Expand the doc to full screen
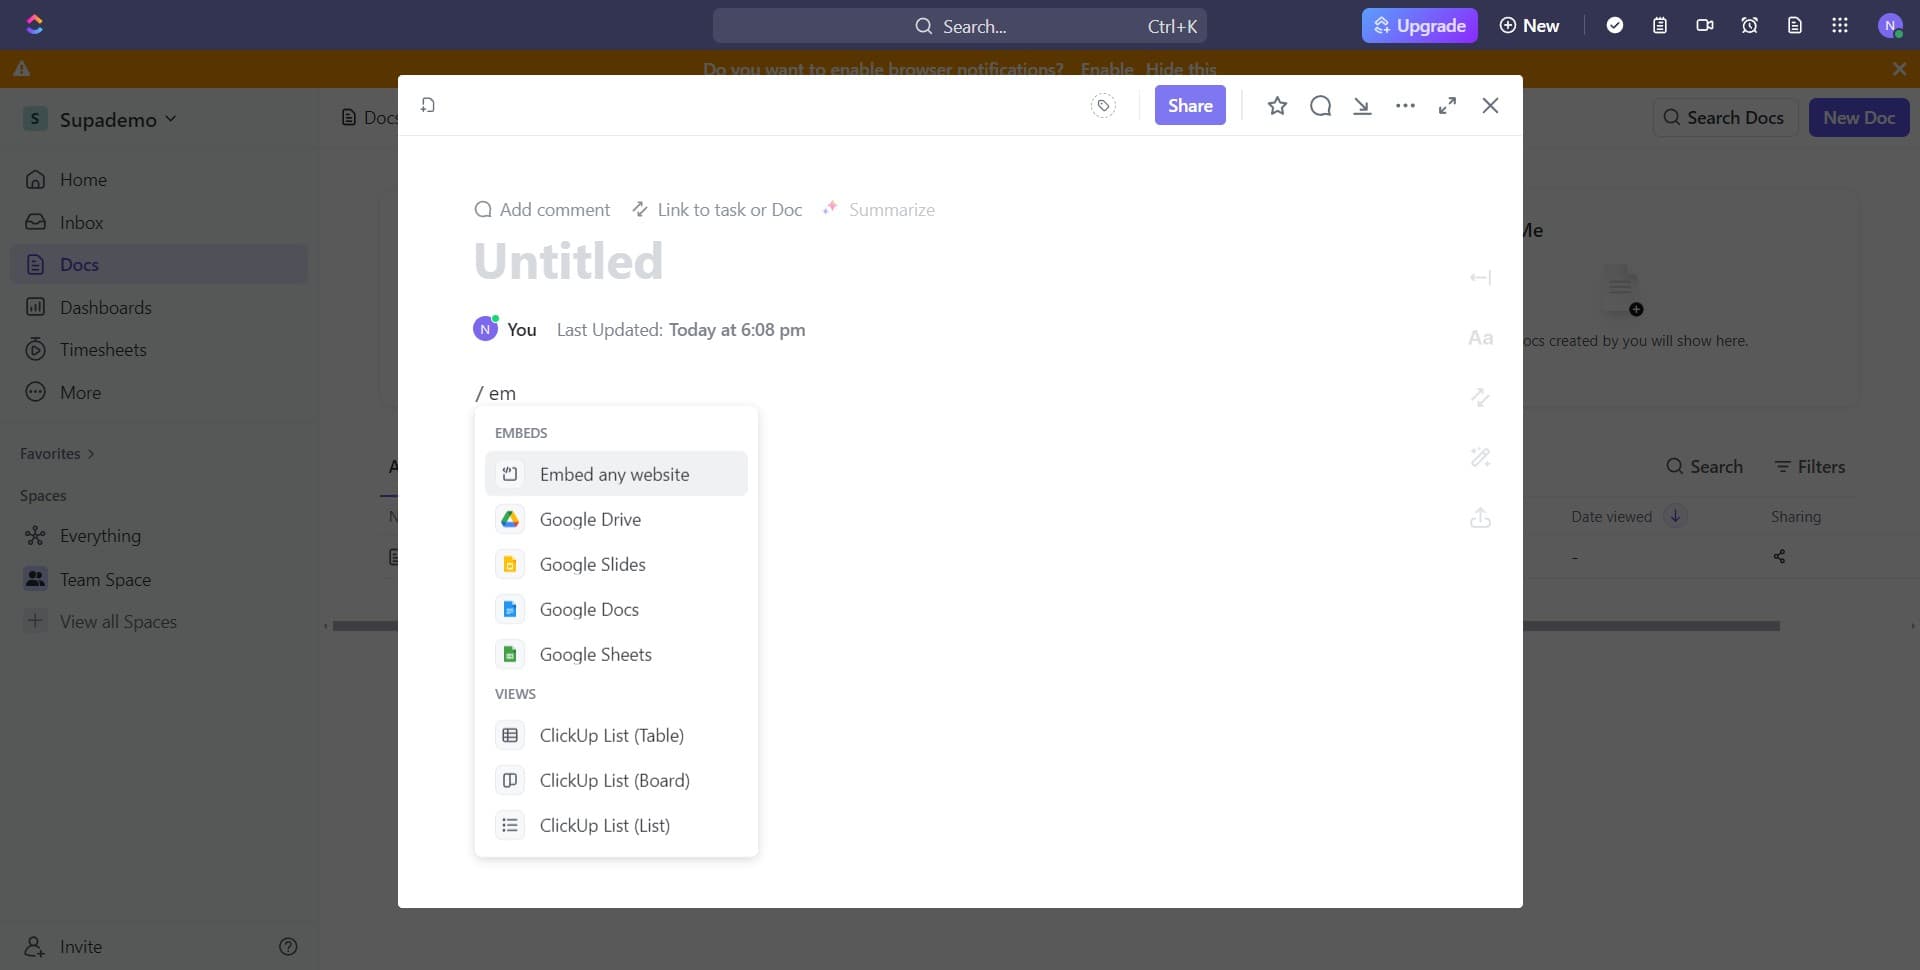This screenshot has width=1920, height=970. tap(1447, 105)
